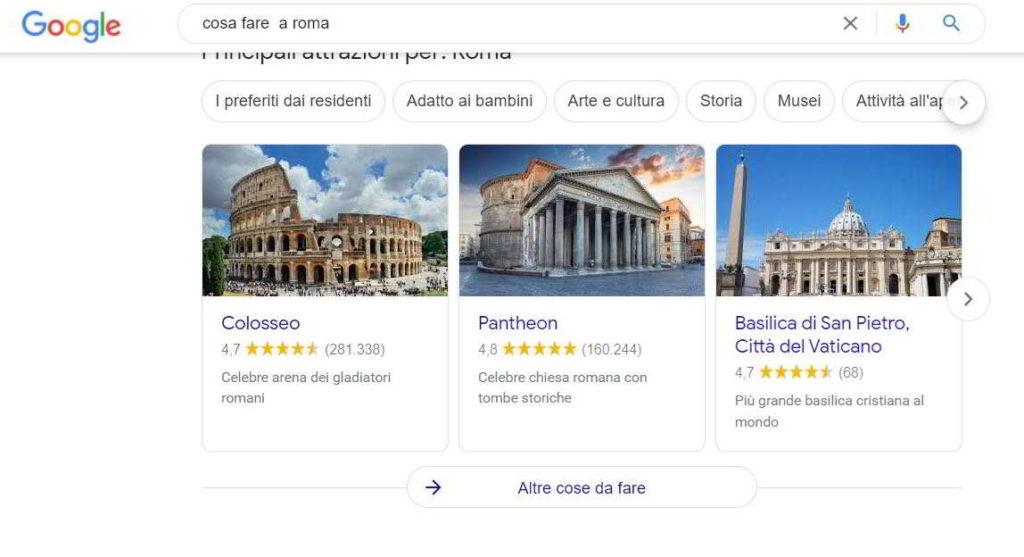Open 'Basilica di San Pietro, Città del Vaticano' link
The width and height of the screenshot is (1024, 557).
pyautogui.click(x=822, y=334)
